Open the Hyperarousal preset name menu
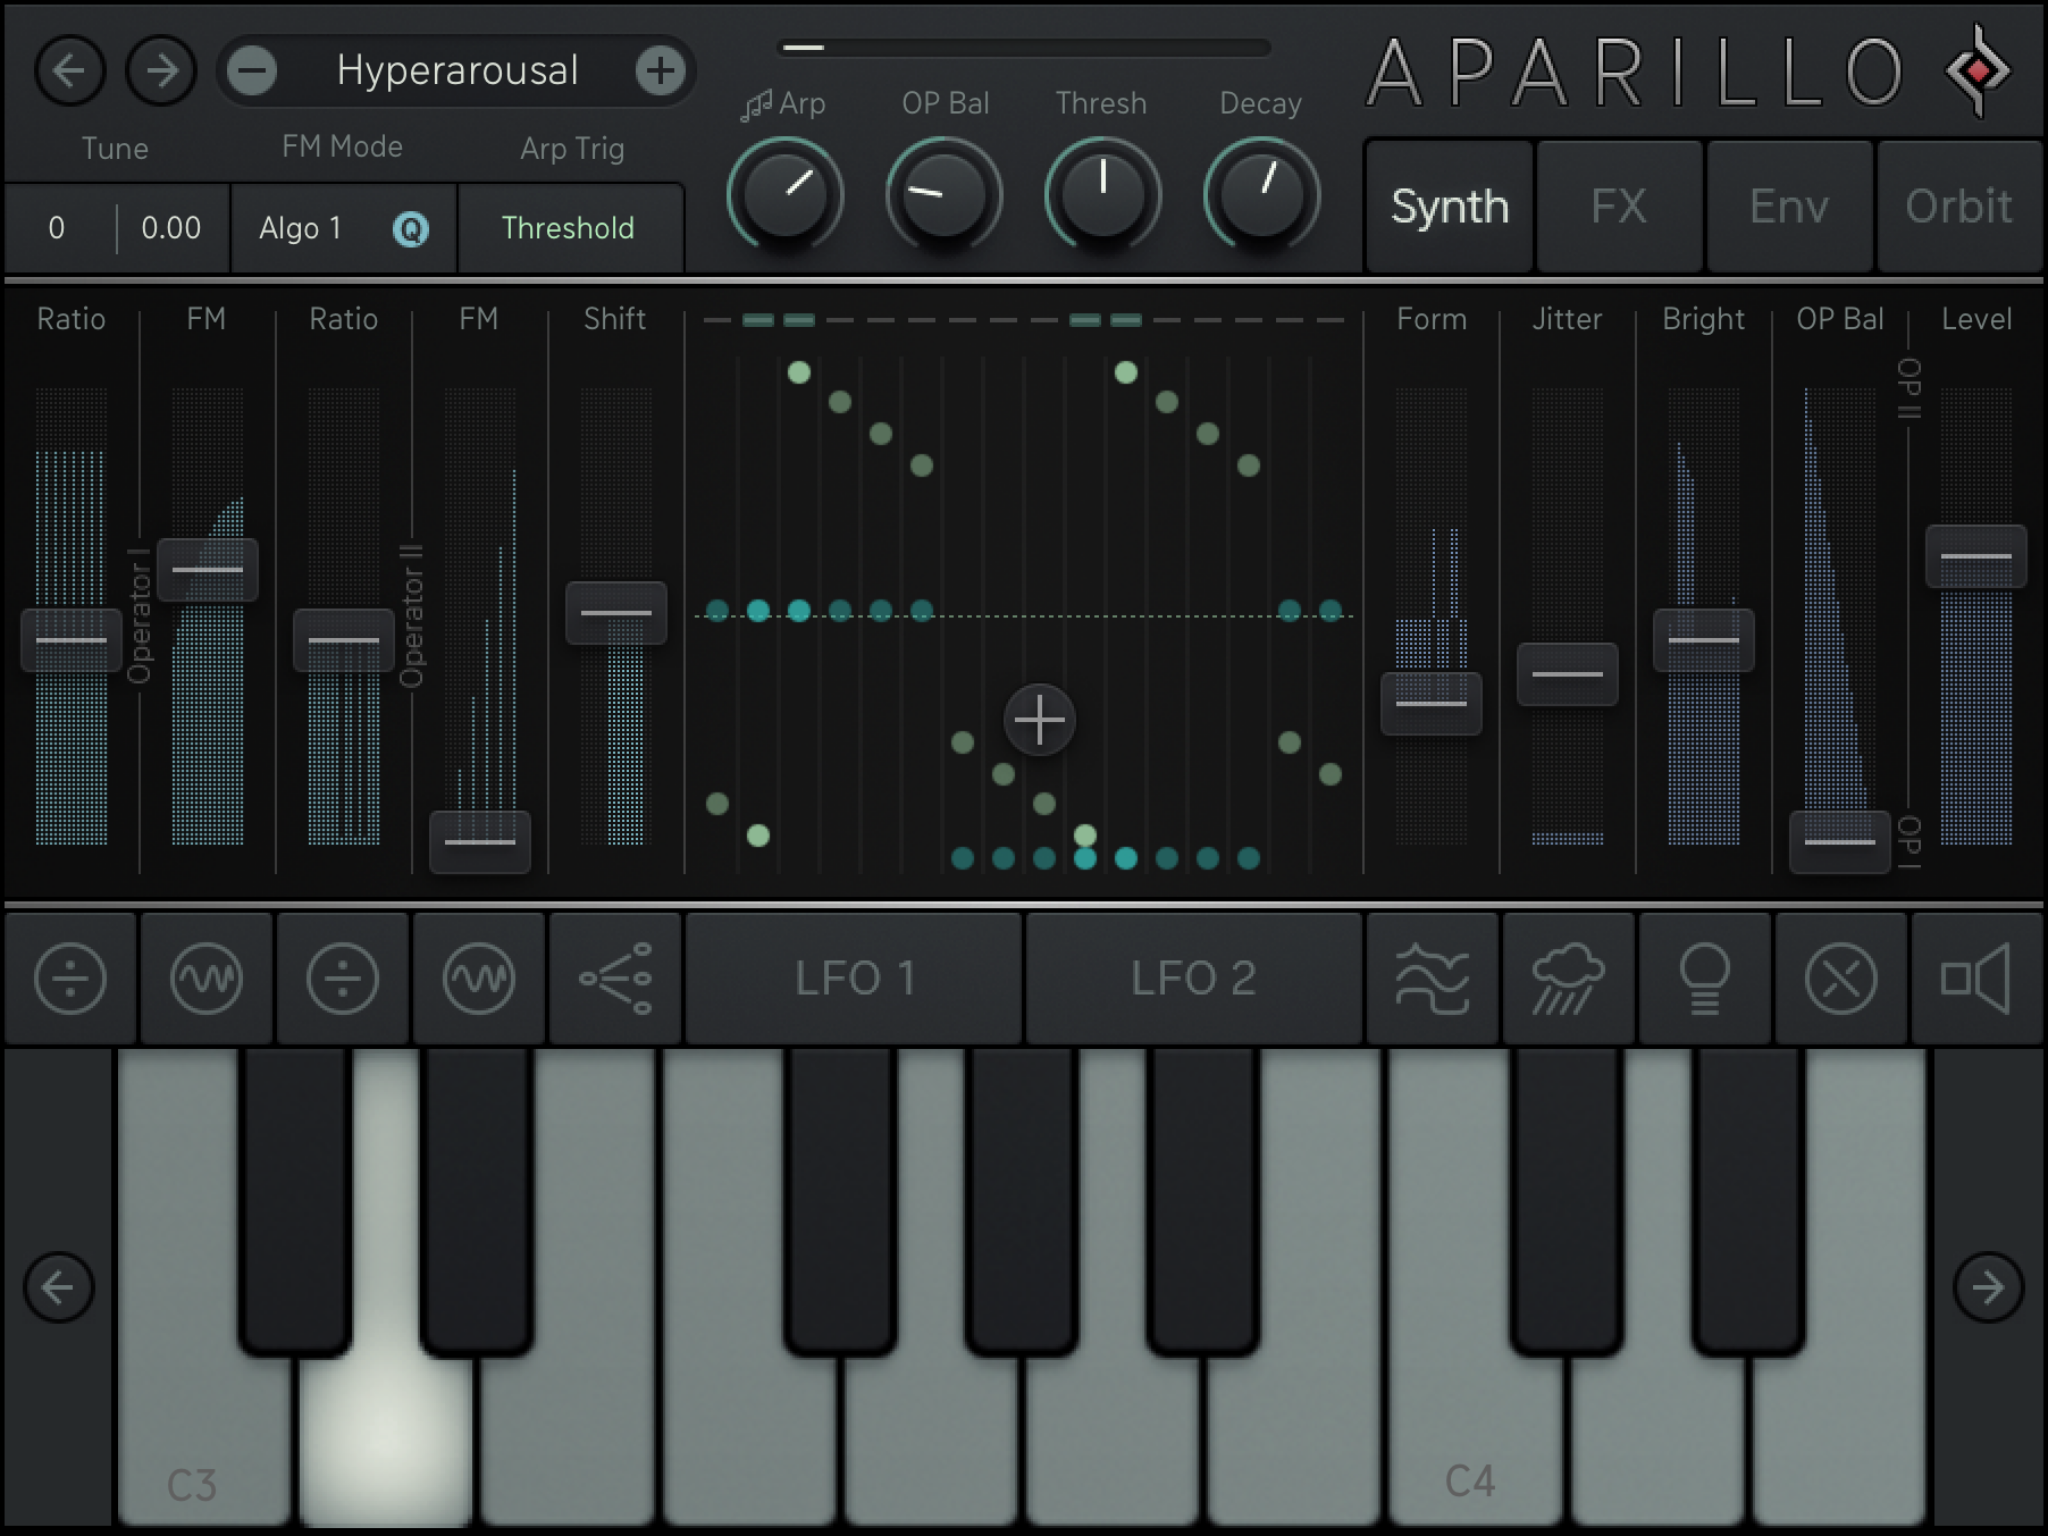 [457, 71]
